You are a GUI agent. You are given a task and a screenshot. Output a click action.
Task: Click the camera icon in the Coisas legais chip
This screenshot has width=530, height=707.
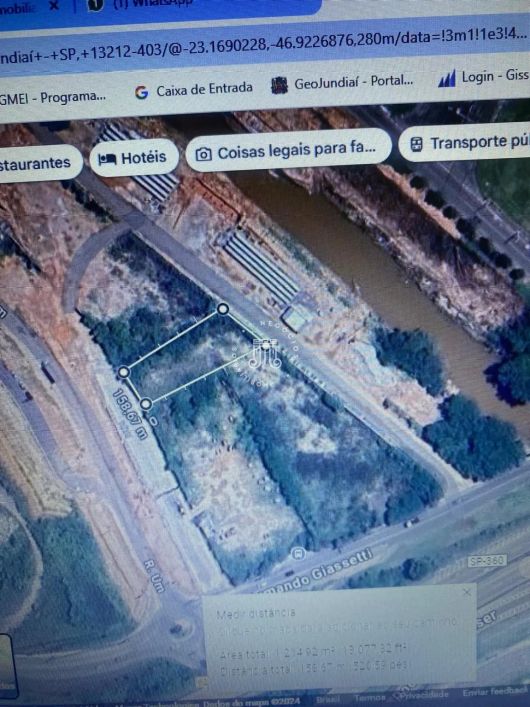[x=203, y=154]
